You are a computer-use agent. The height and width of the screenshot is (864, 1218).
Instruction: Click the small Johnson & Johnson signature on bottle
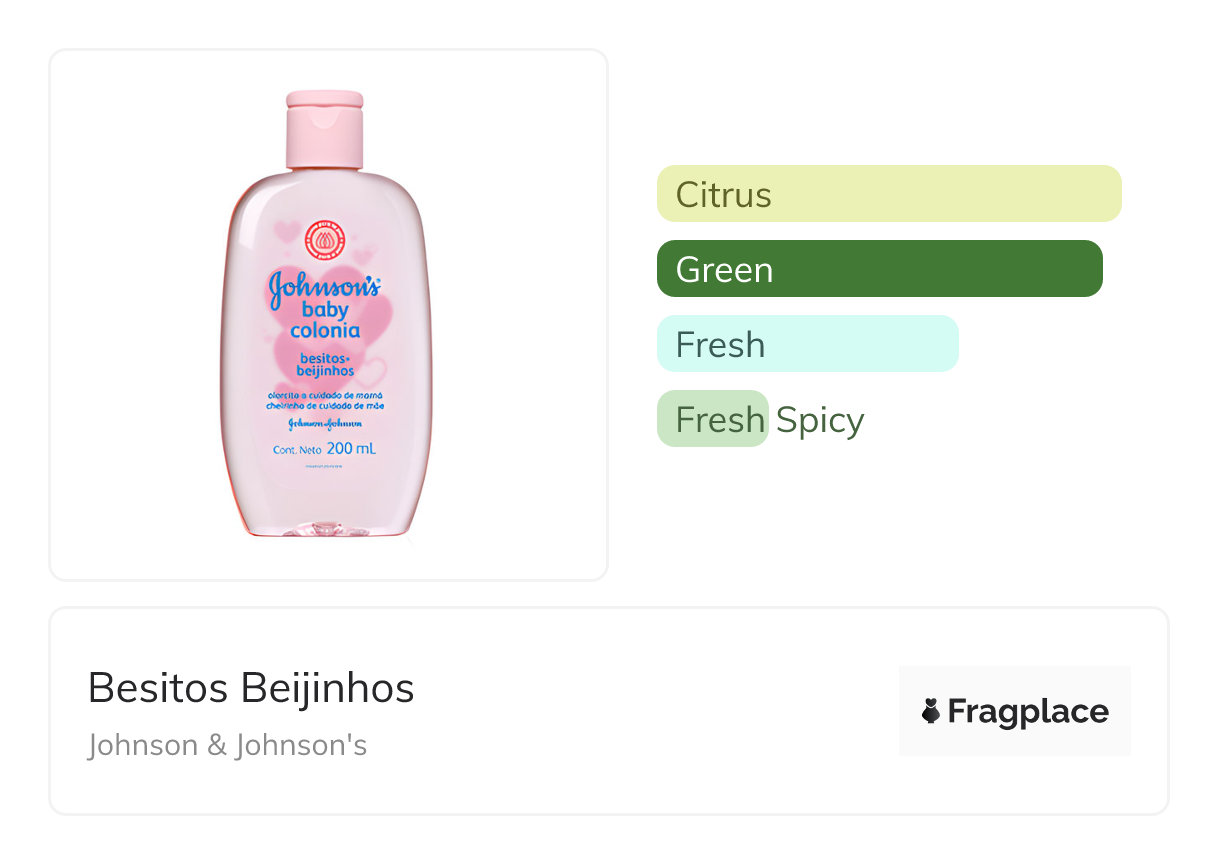pyautogui.click(x=322, y=424)
